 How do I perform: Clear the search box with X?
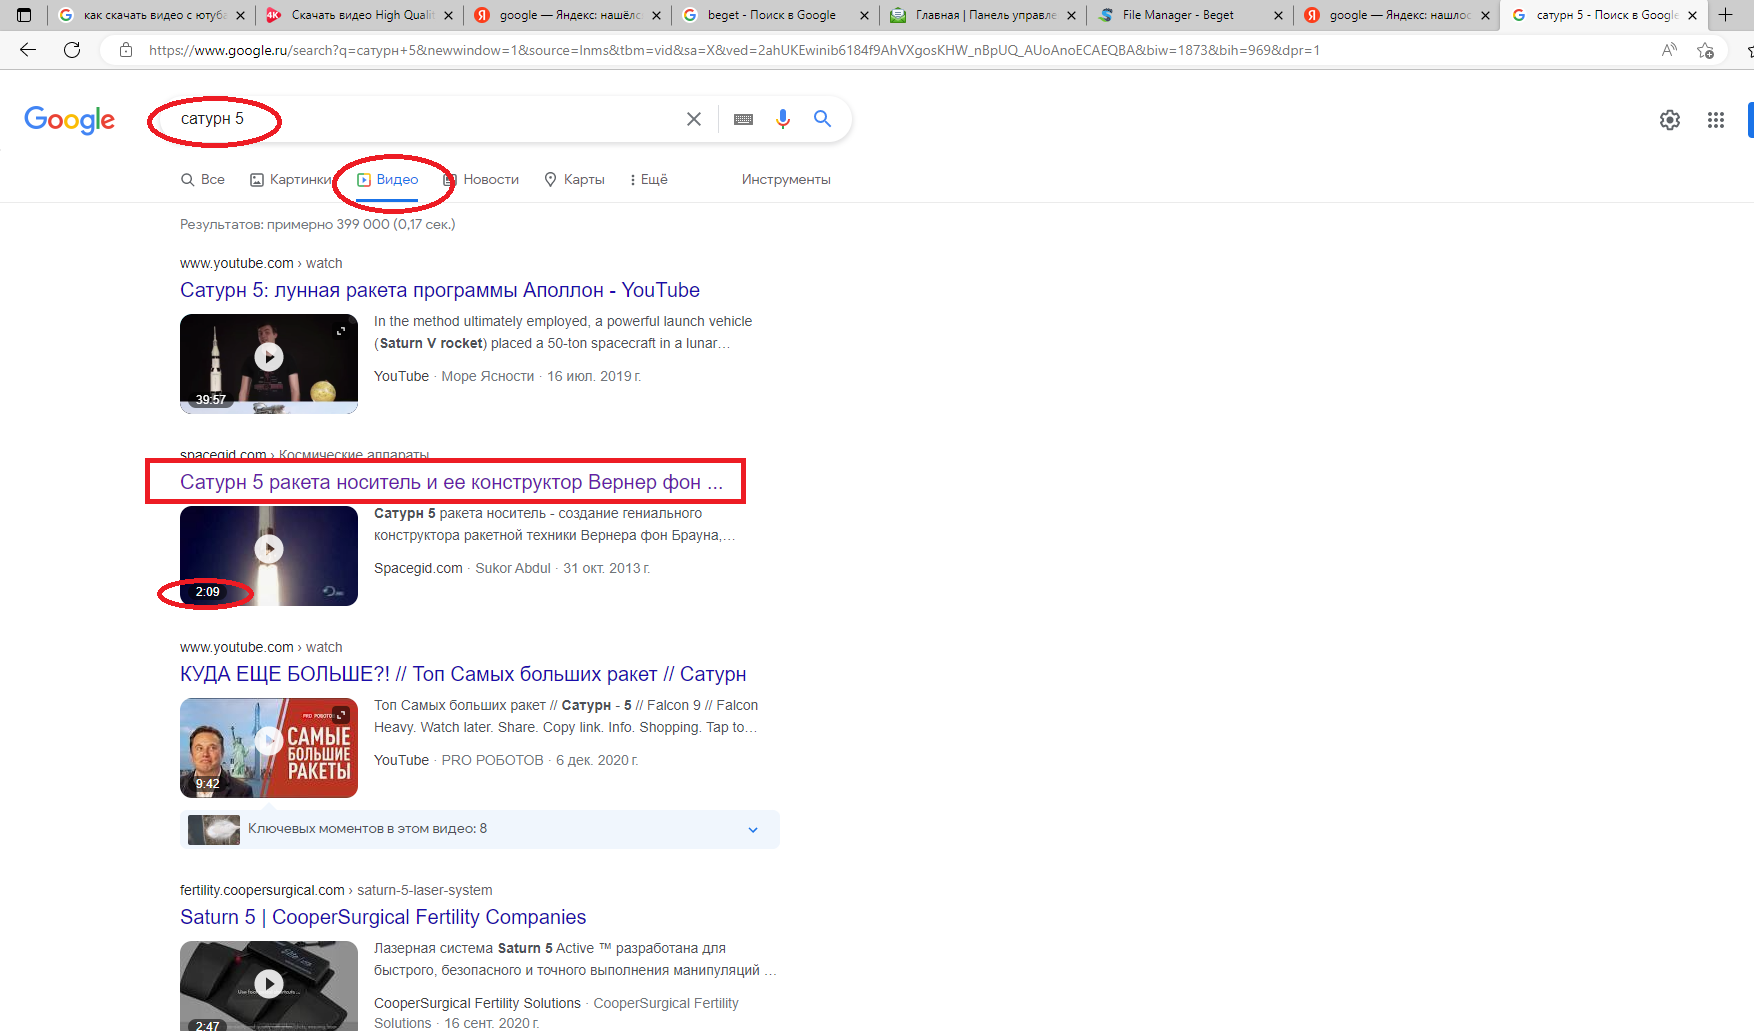[x=694, y=119]
